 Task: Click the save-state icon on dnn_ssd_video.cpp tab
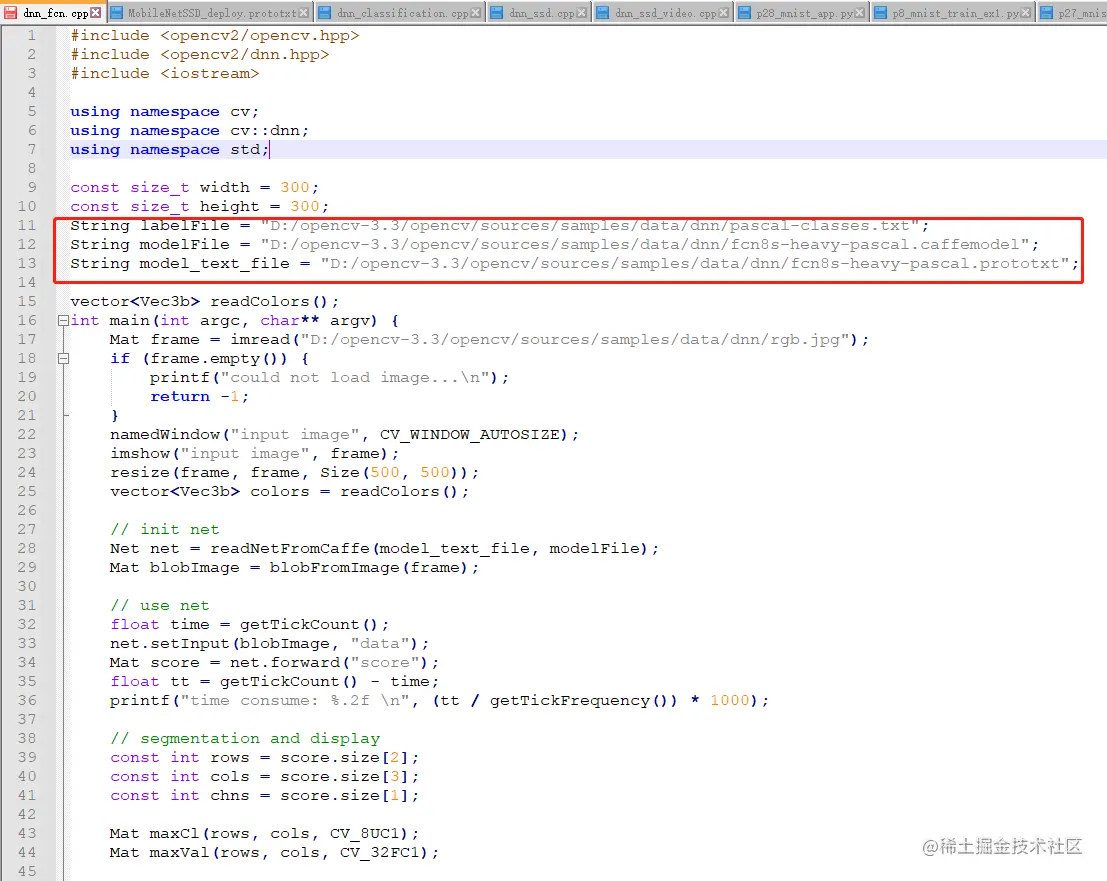point(603,13)
